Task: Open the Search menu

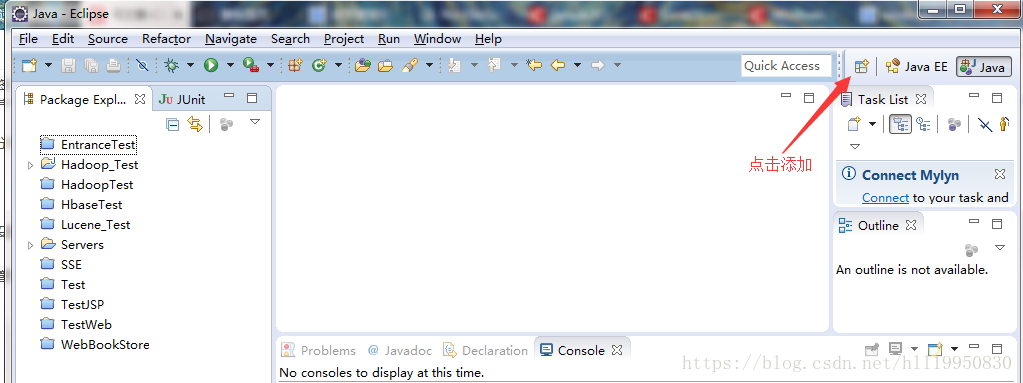Action: [290, 39]
